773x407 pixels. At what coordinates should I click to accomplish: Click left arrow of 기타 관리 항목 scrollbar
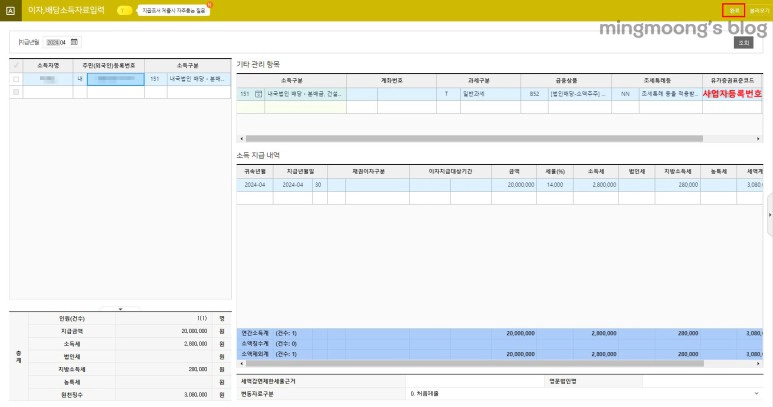point(241,139)
